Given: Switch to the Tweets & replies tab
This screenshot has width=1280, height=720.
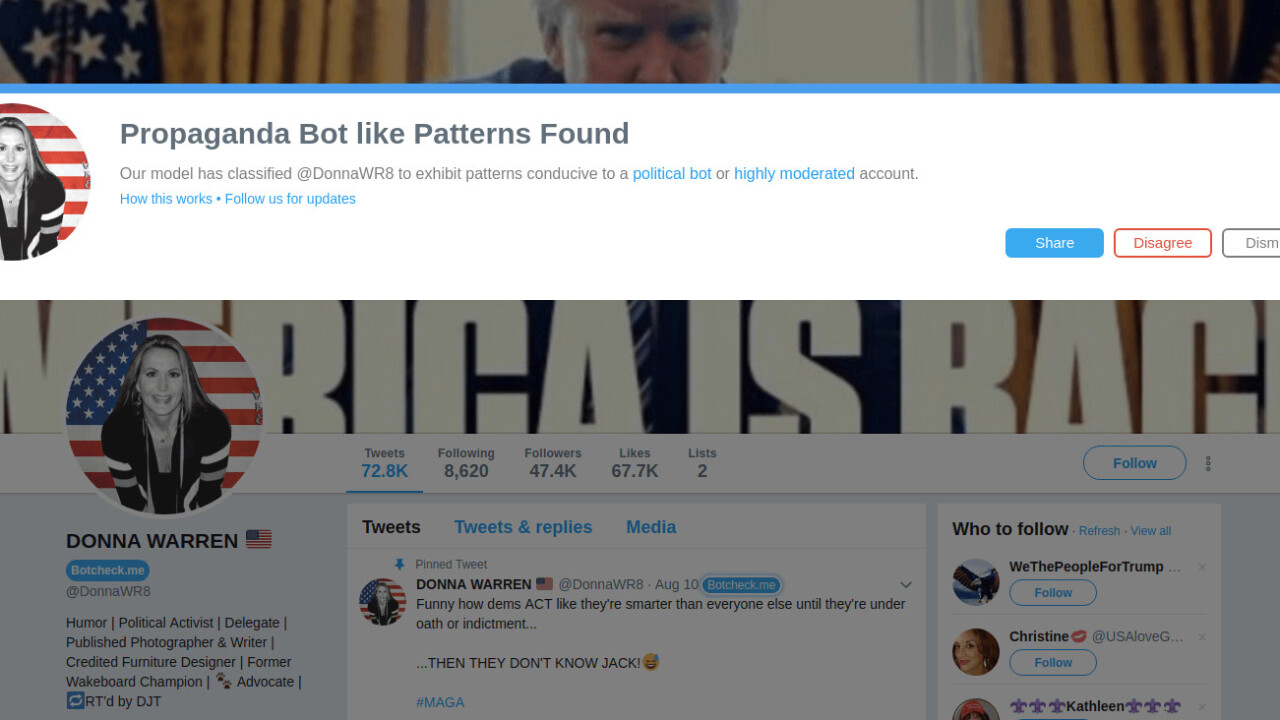Looking at the screenshot, I should [523, 527].
